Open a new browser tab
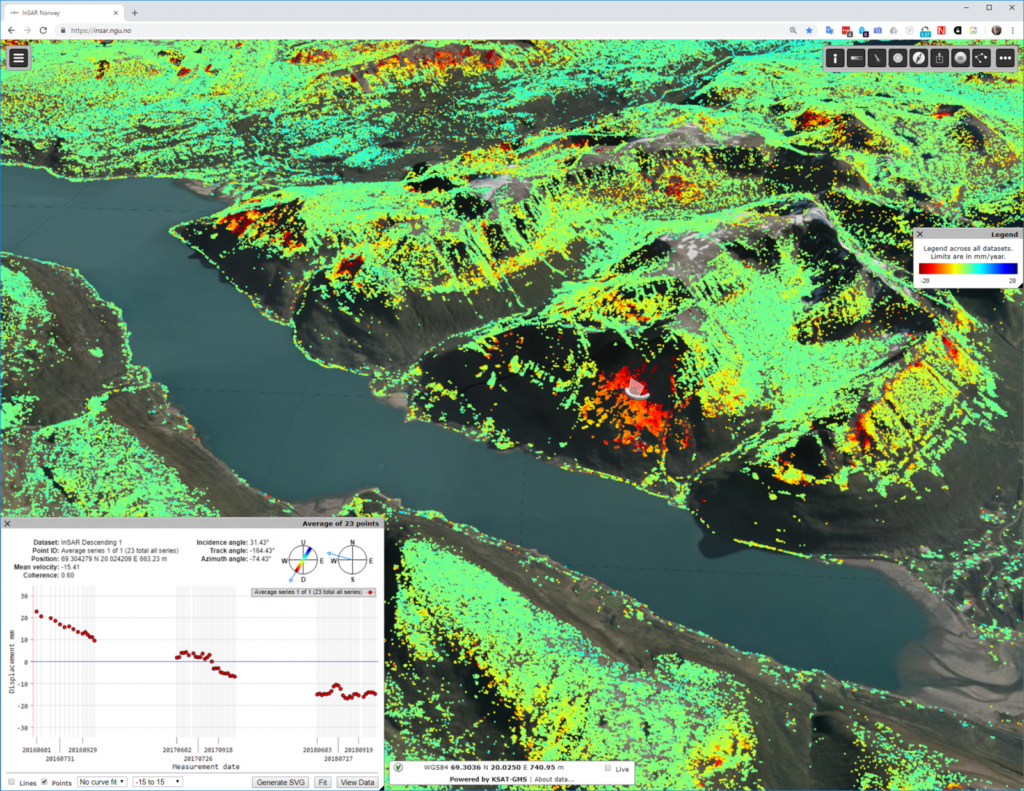The image size is (1024, 791). [x=135, y=12]
